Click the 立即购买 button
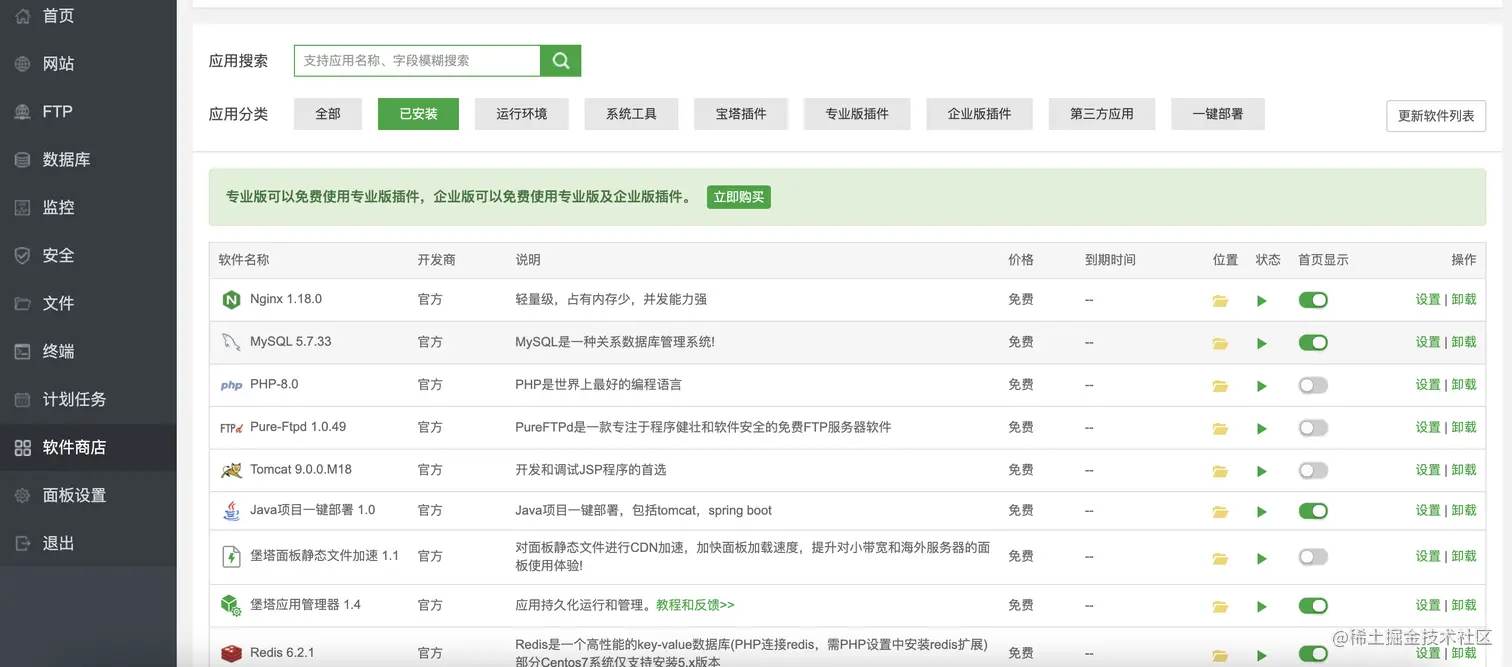The height and width of the screenshot is (667, 1512). (739, 197)
